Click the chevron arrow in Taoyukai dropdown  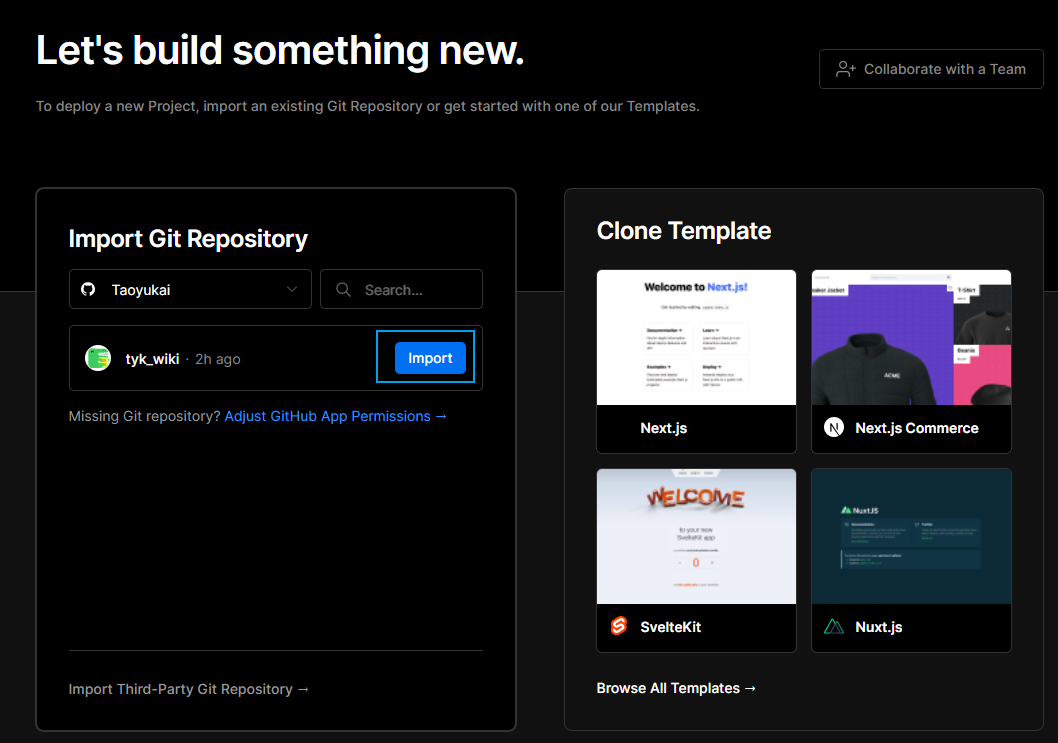(291, 290)
